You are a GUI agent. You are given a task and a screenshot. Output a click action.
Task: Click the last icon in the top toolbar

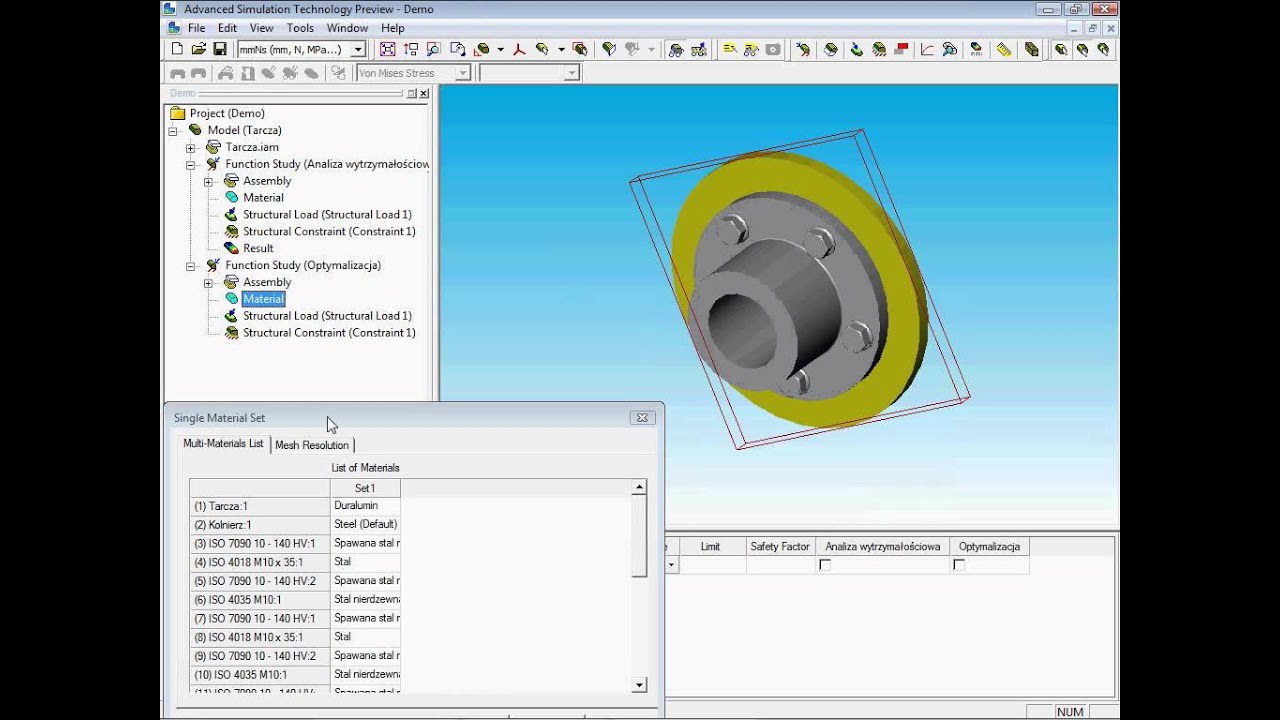(1104, 49)
